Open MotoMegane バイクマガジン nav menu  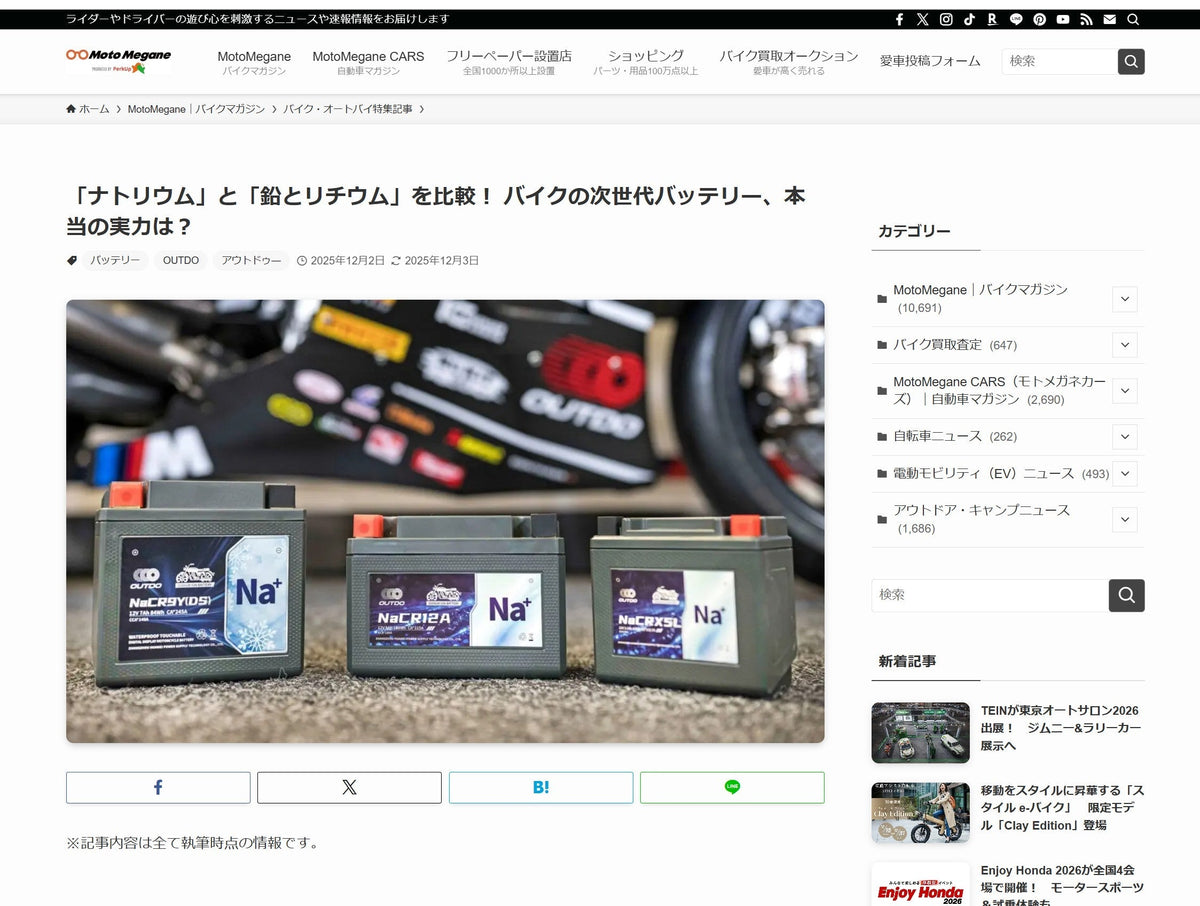click(254, 62)
